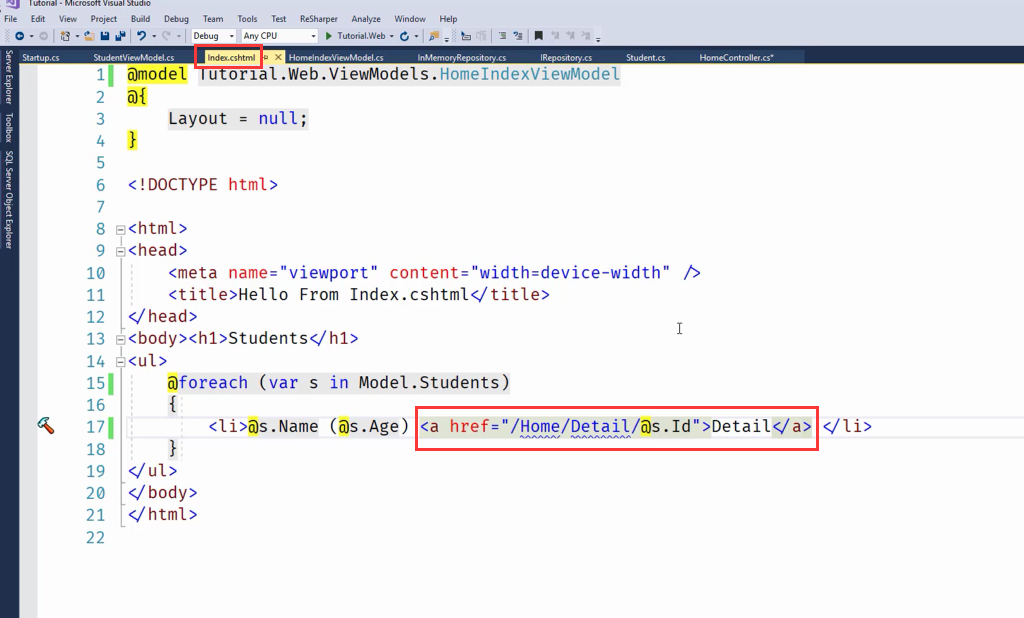Collapse the ul element on line 14

121,361
